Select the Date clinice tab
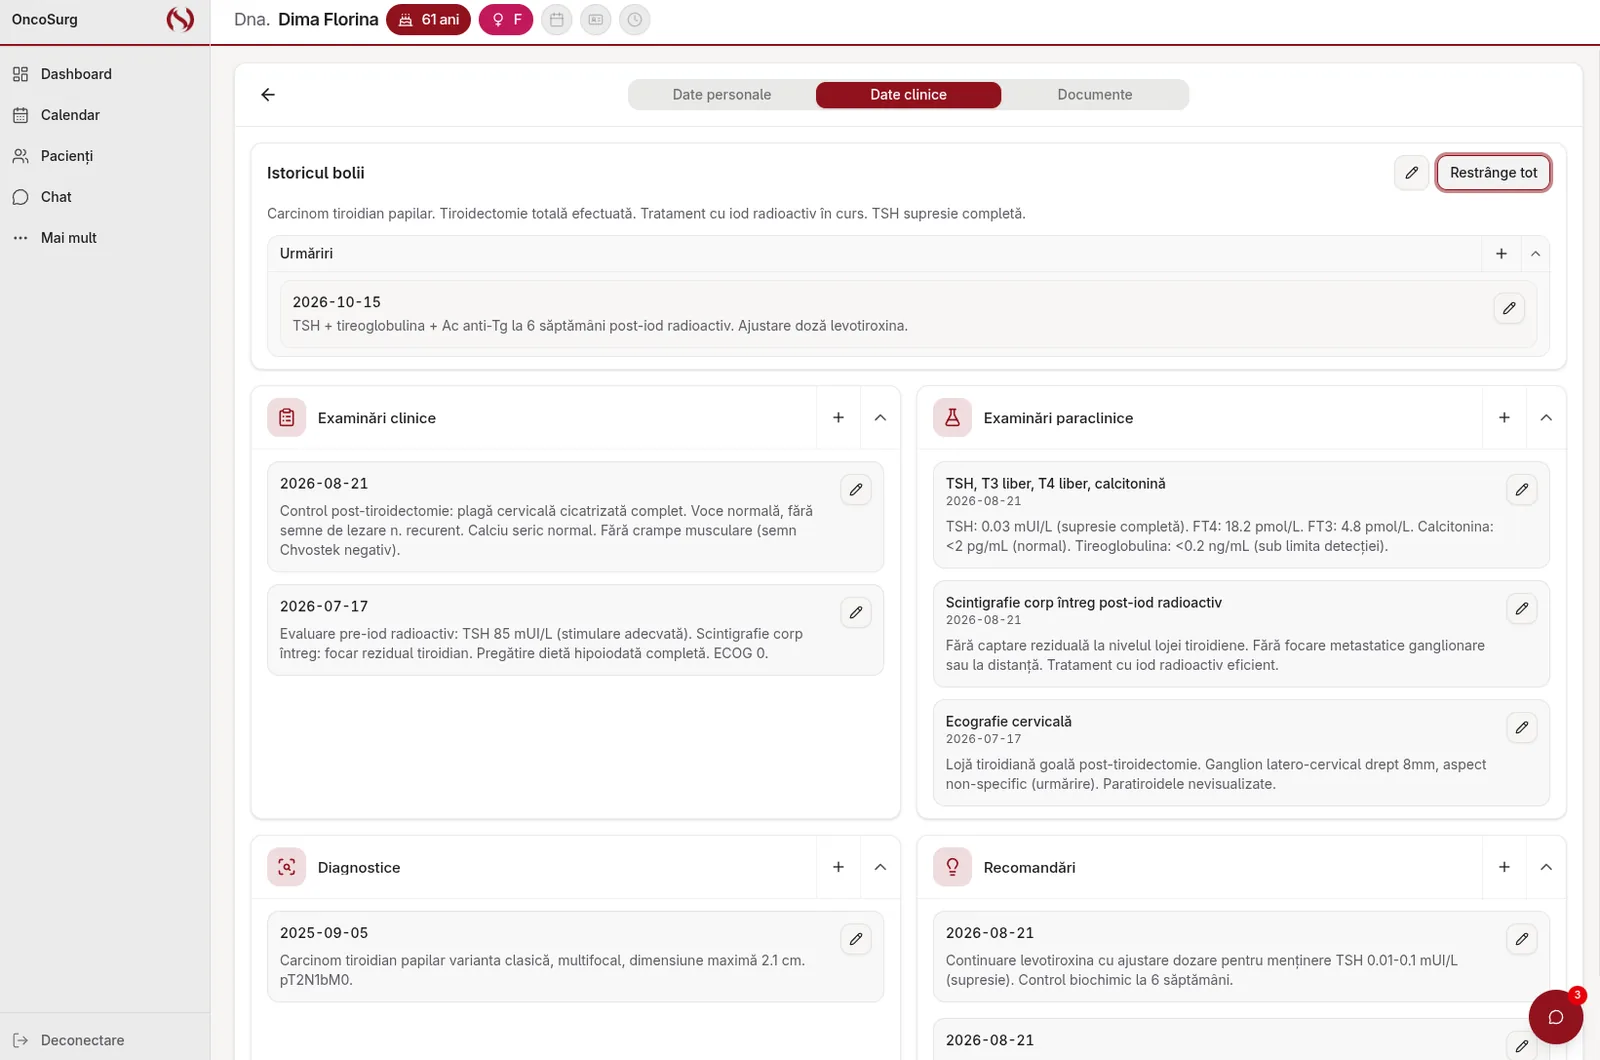 [x=908, y=95]
